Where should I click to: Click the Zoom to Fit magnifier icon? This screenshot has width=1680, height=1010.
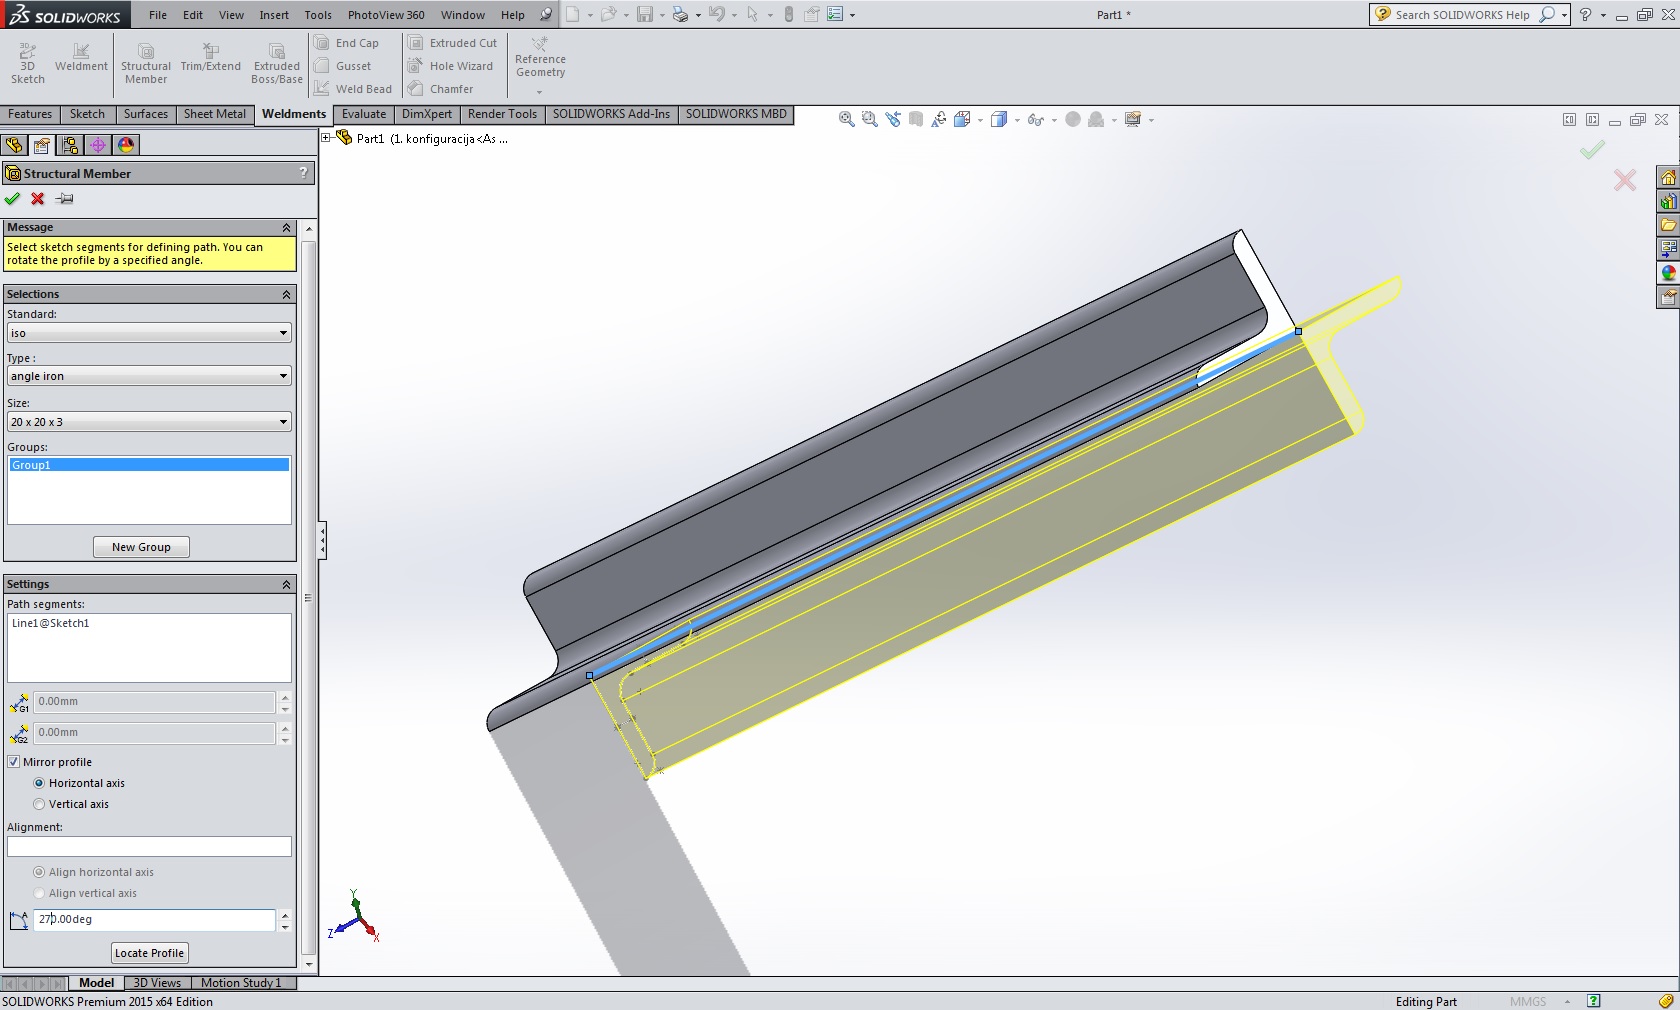[x=846, y=120]
